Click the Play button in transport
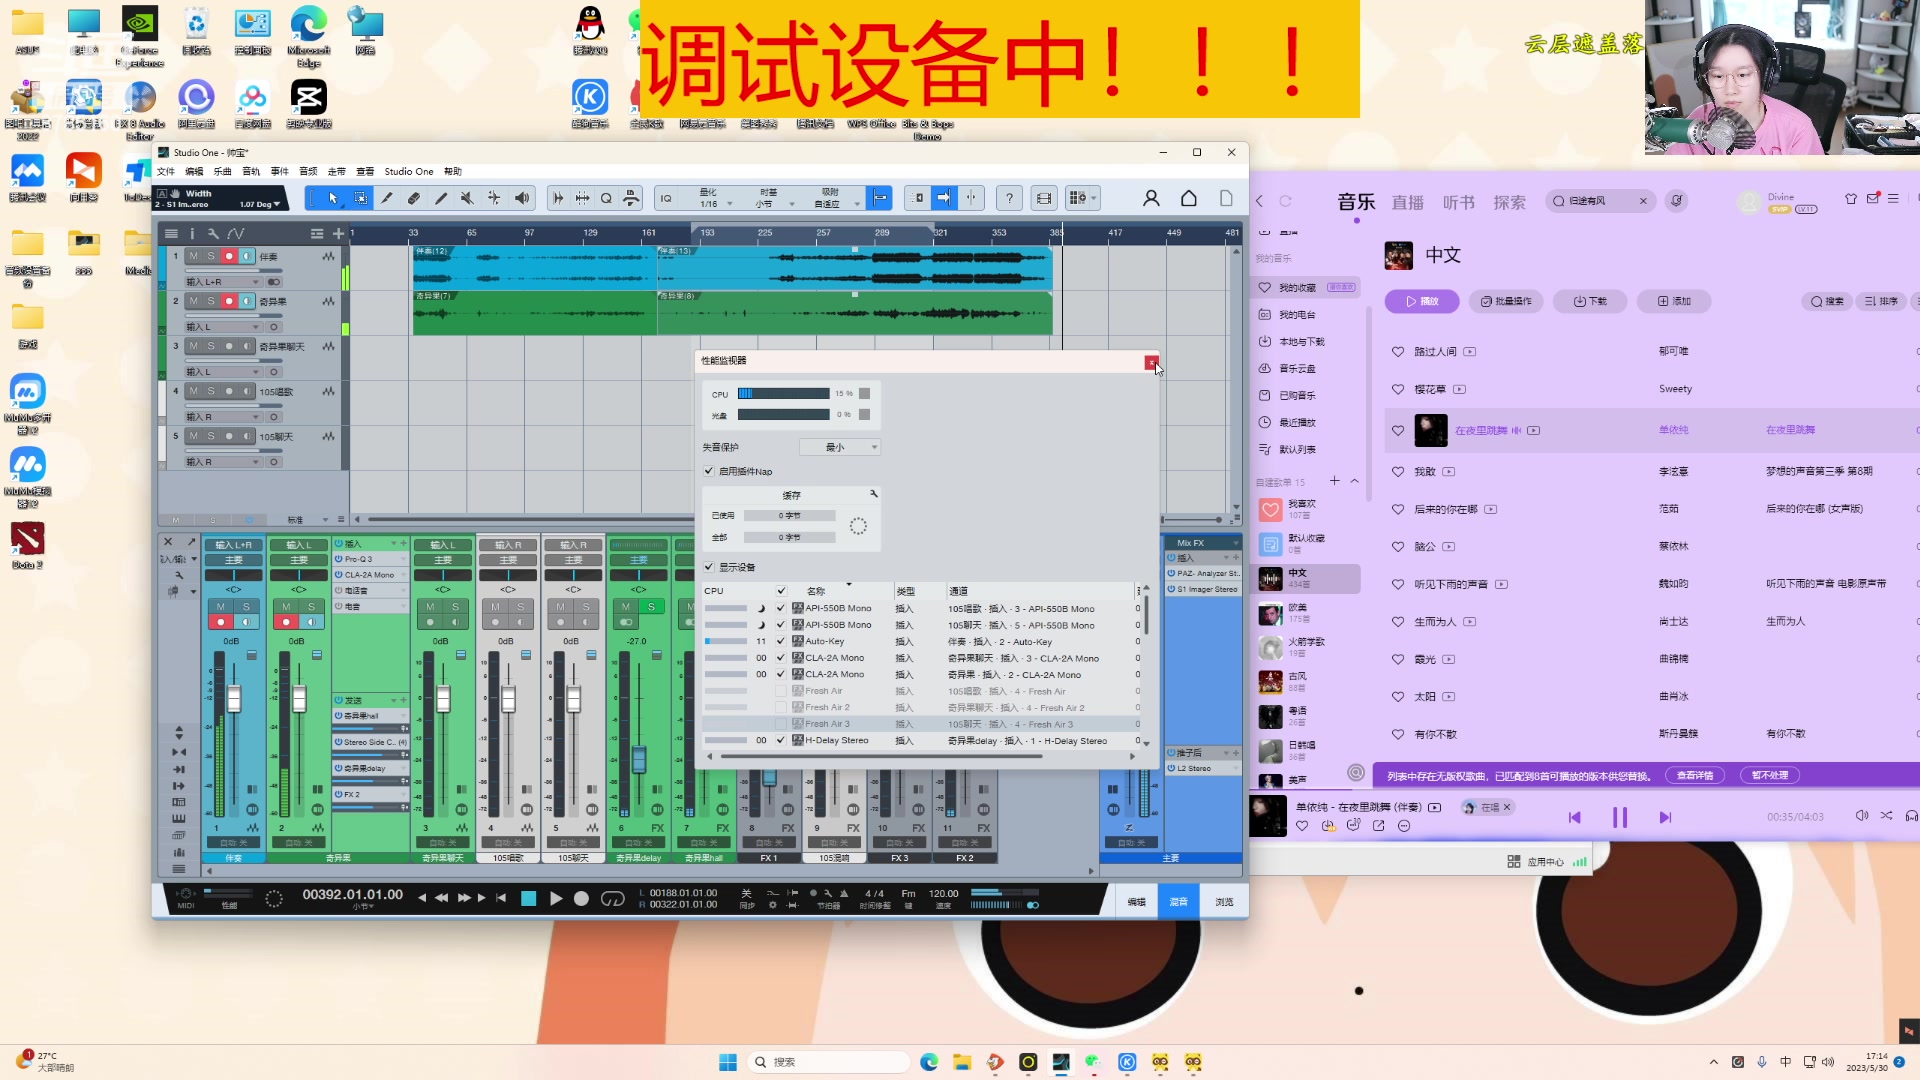This screenshot has width=1920, height=1080. (x=557, y=898)
